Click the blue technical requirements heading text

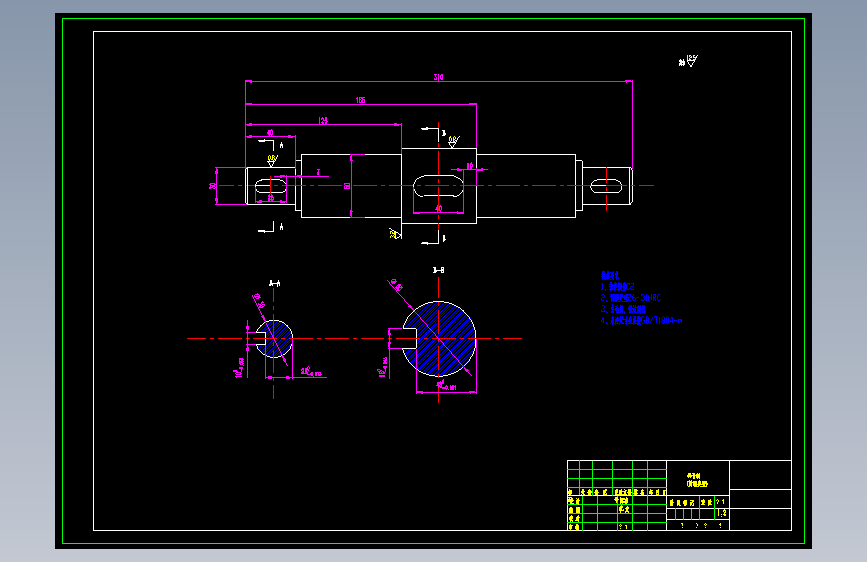(x=610, y=275)
